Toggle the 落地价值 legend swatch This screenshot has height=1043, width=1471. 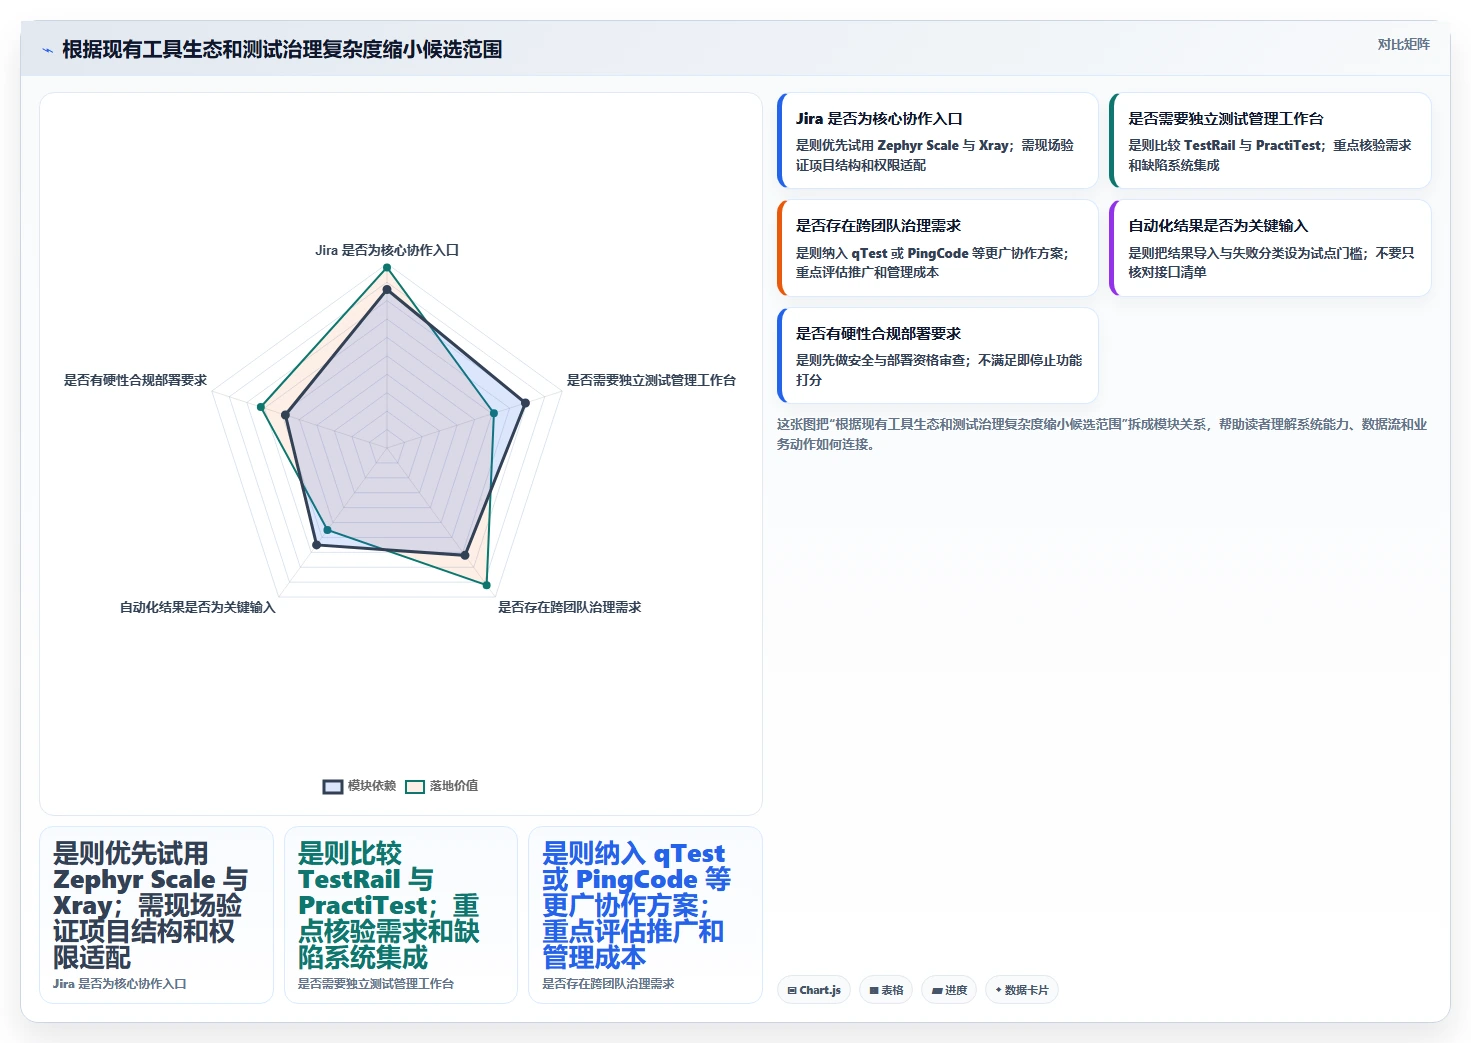click(x=415, y=786)
